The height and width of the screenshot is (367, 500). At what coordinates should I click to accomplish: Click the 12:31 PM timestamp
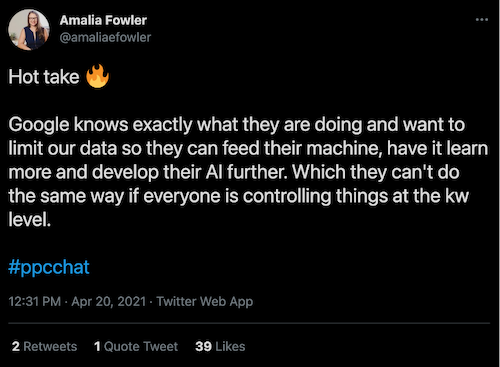tap(35, 301)
